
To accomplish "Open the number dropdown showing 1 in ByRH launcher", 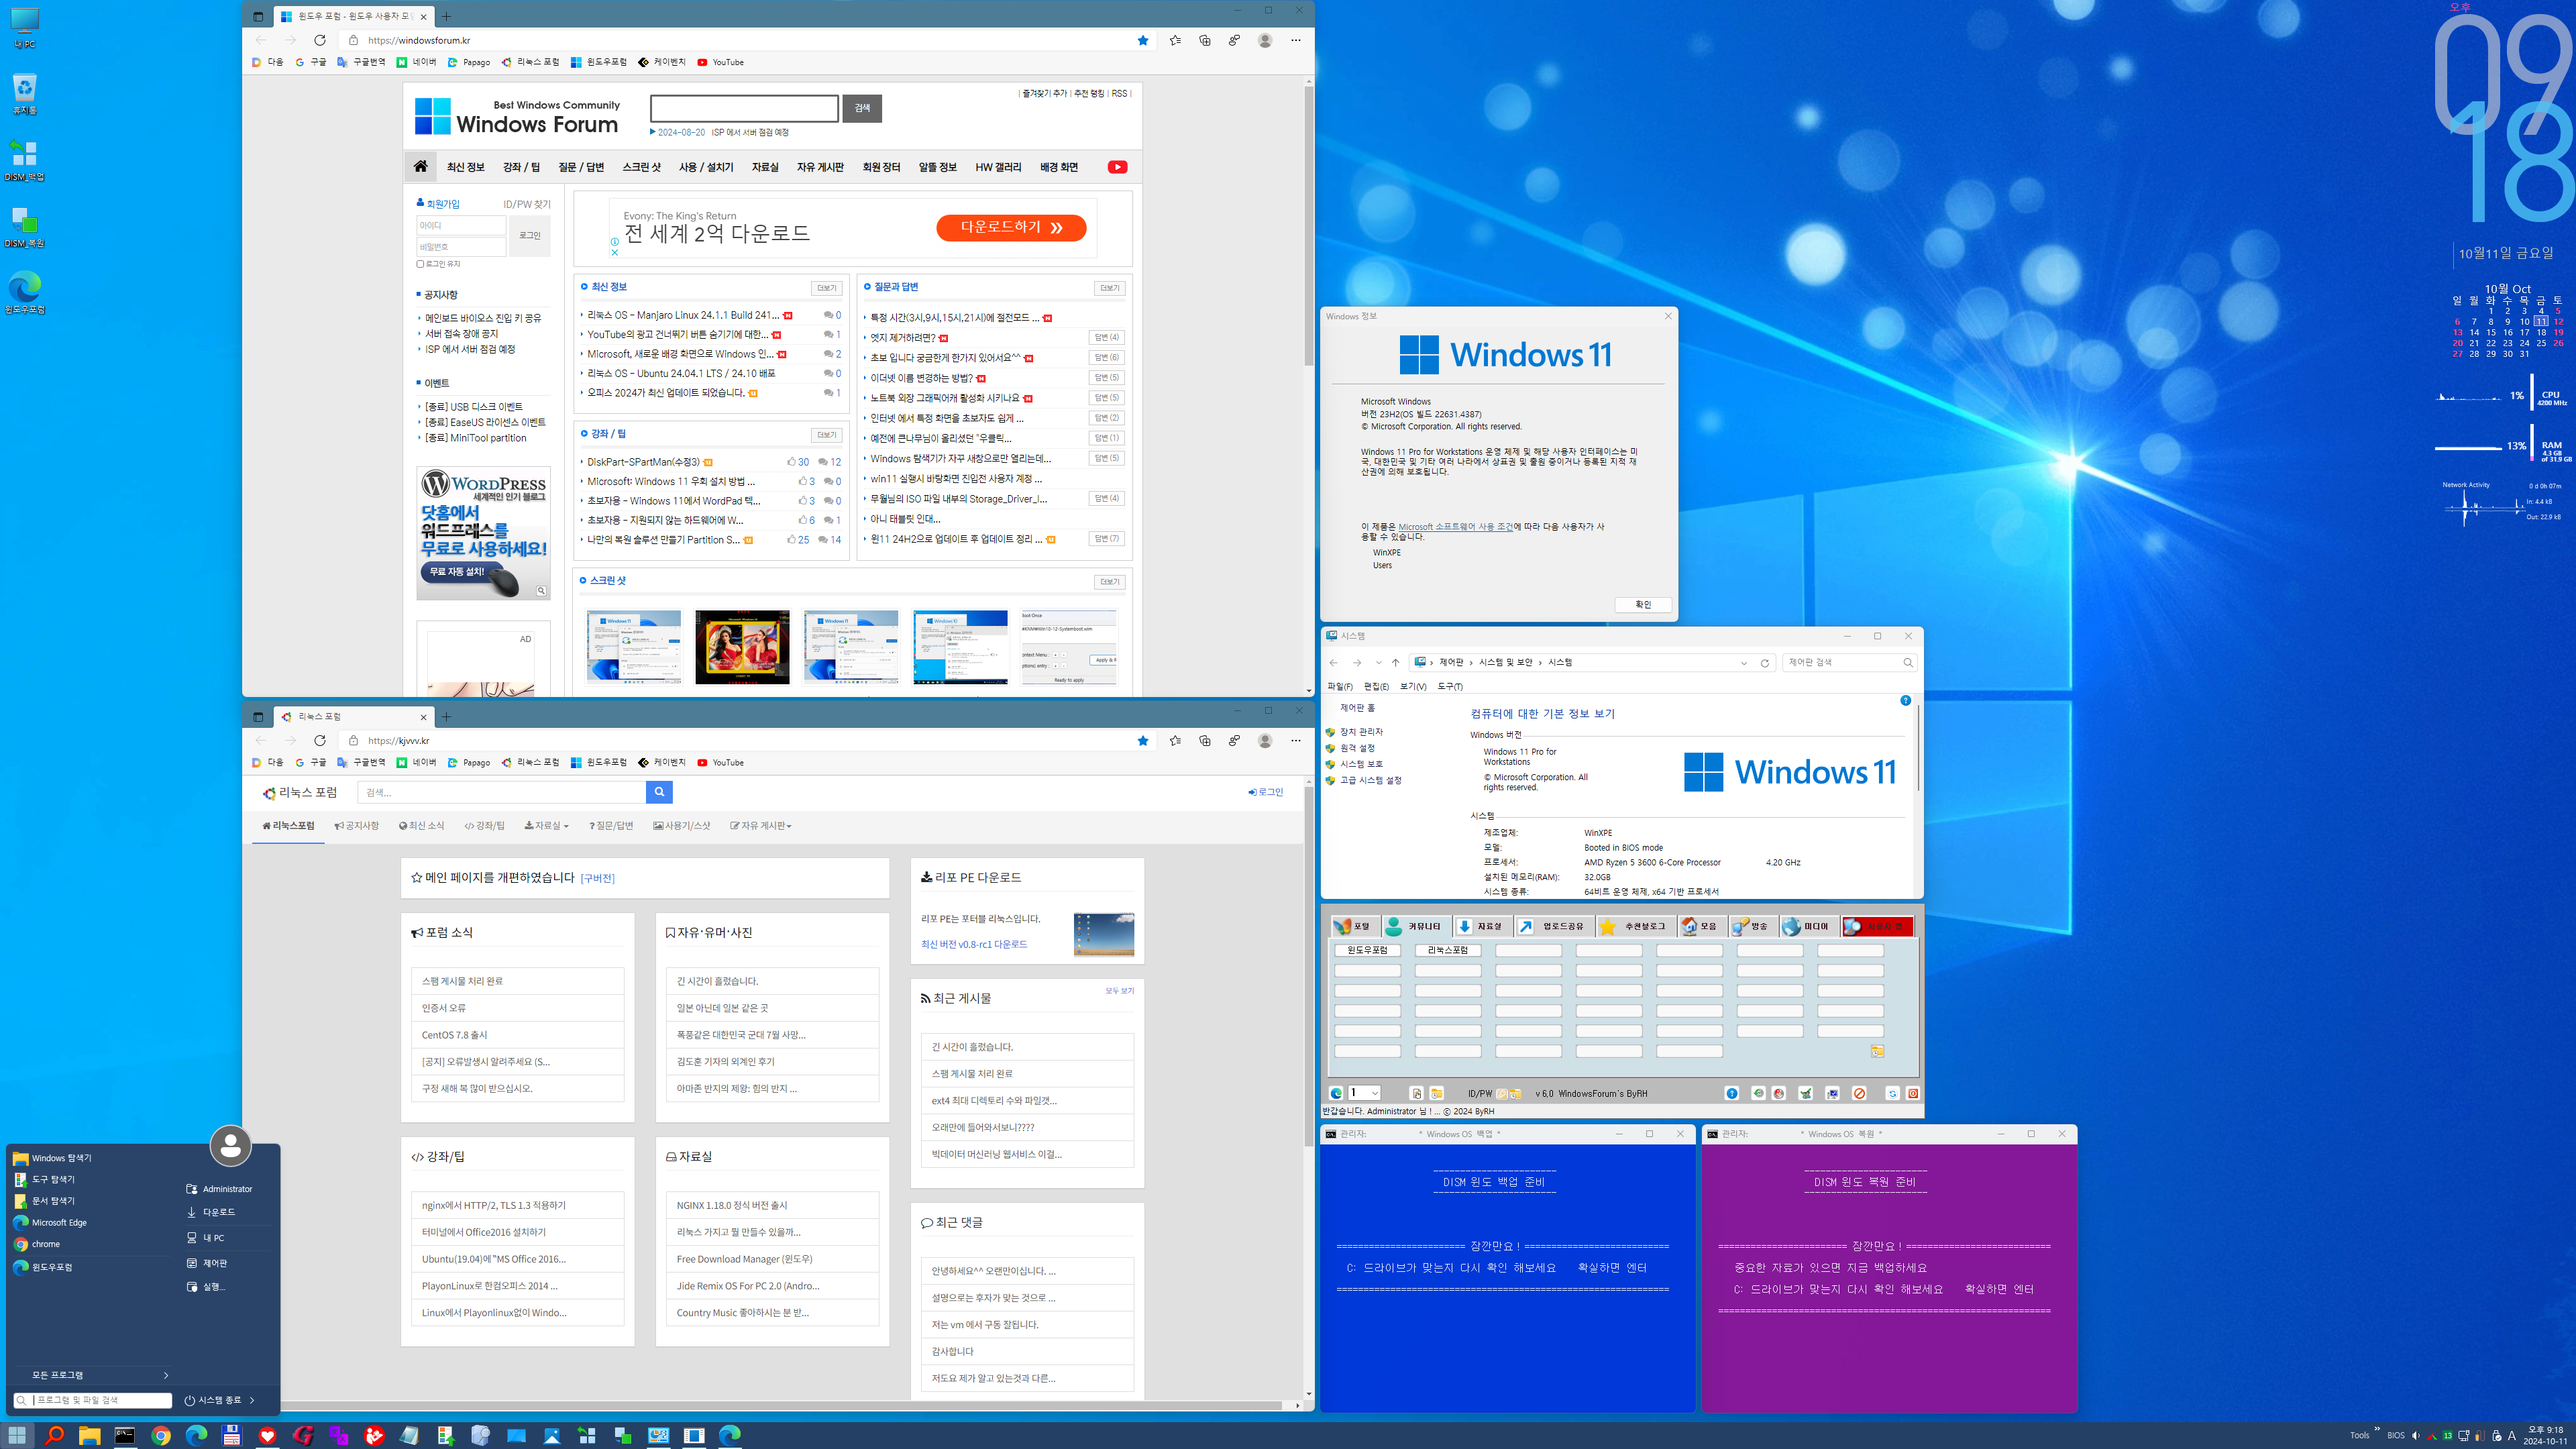I will tap(1364, 1093).
